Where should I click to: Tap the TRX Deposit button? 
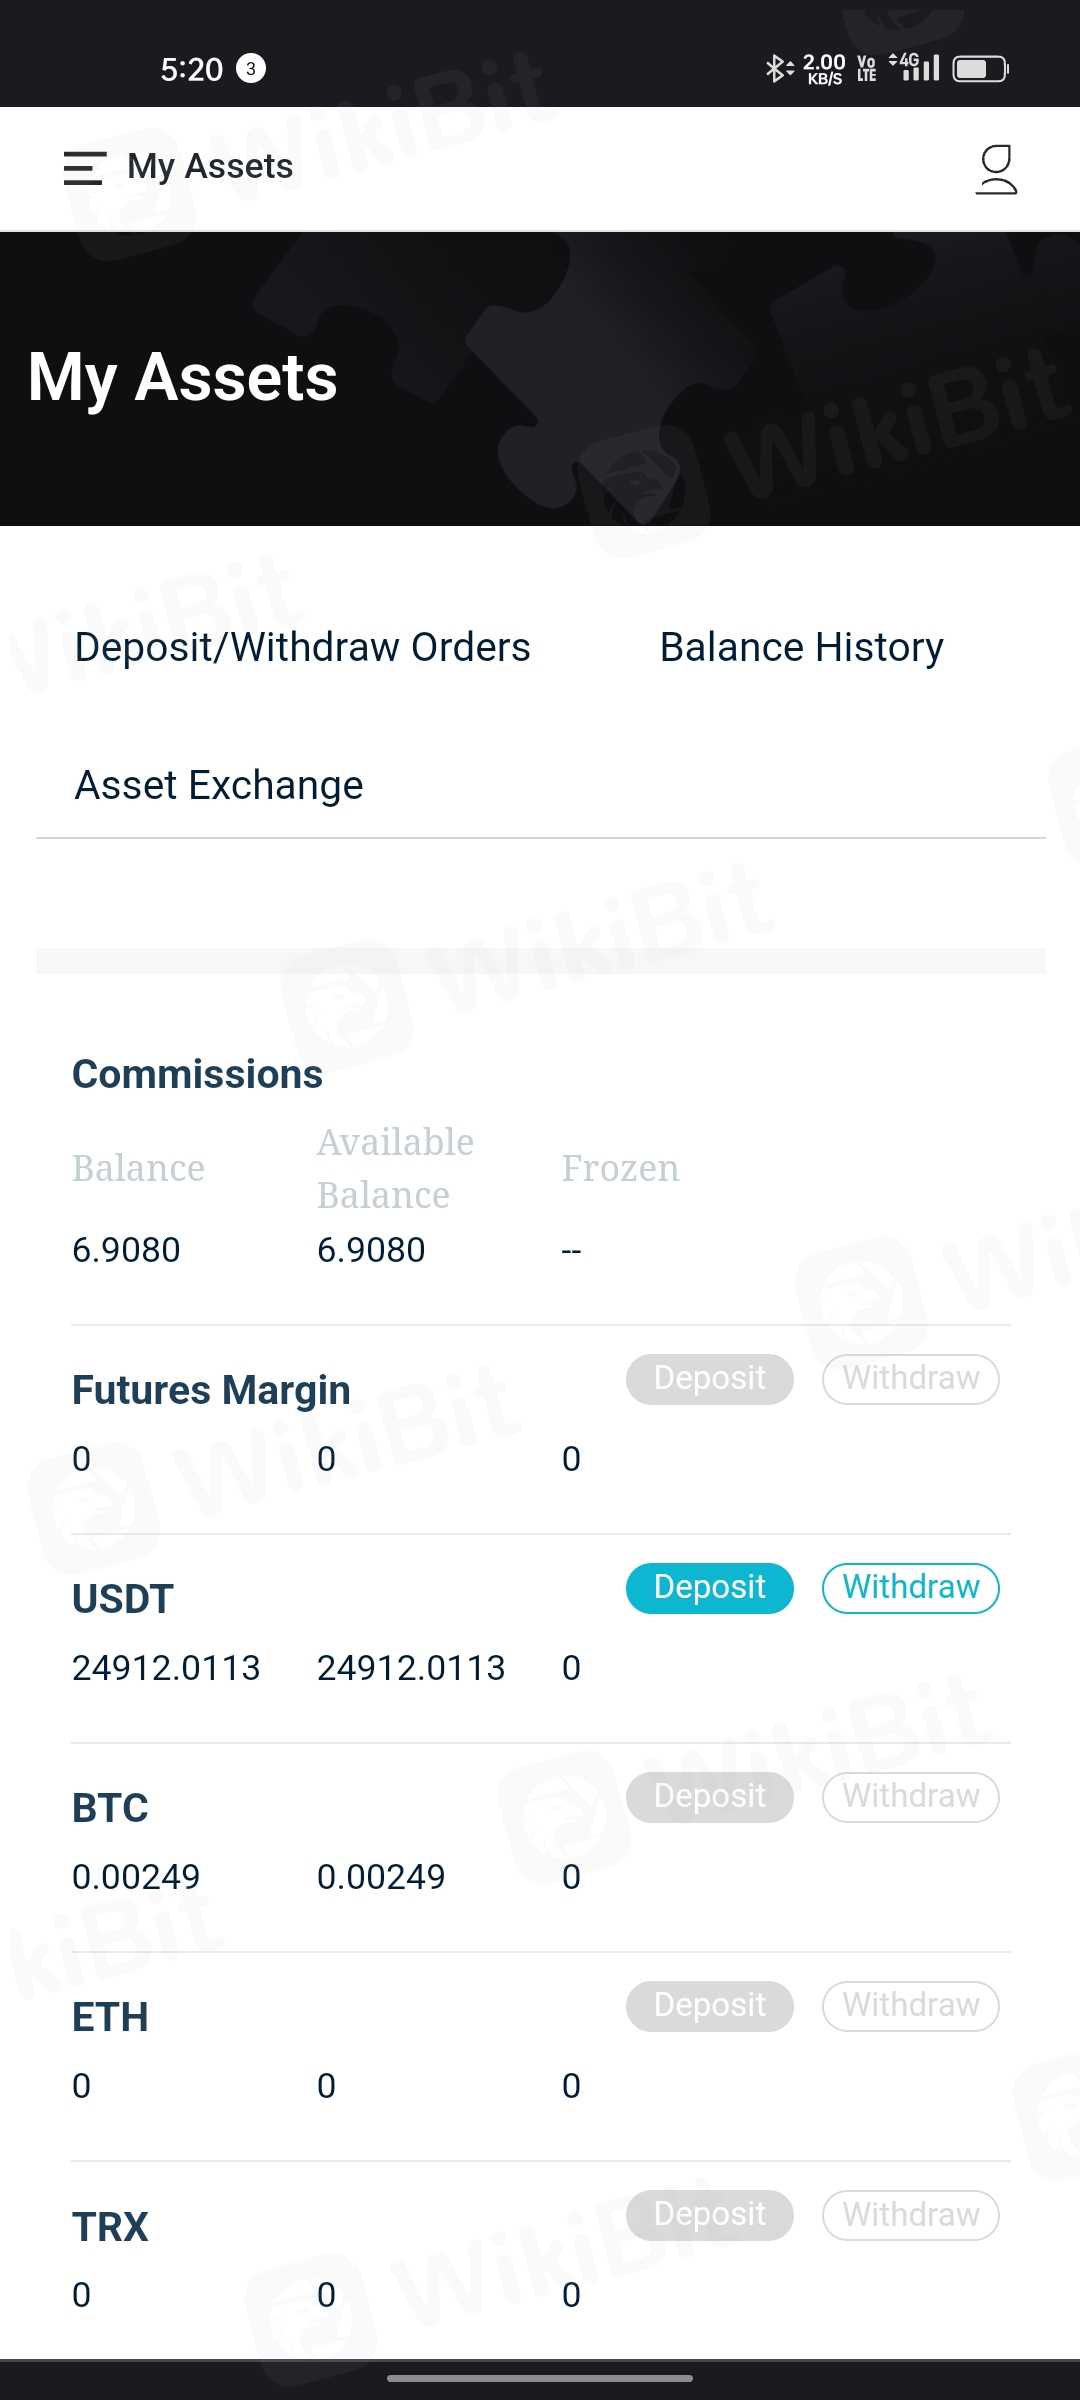pyautogui.click(x=709, y=2215)
